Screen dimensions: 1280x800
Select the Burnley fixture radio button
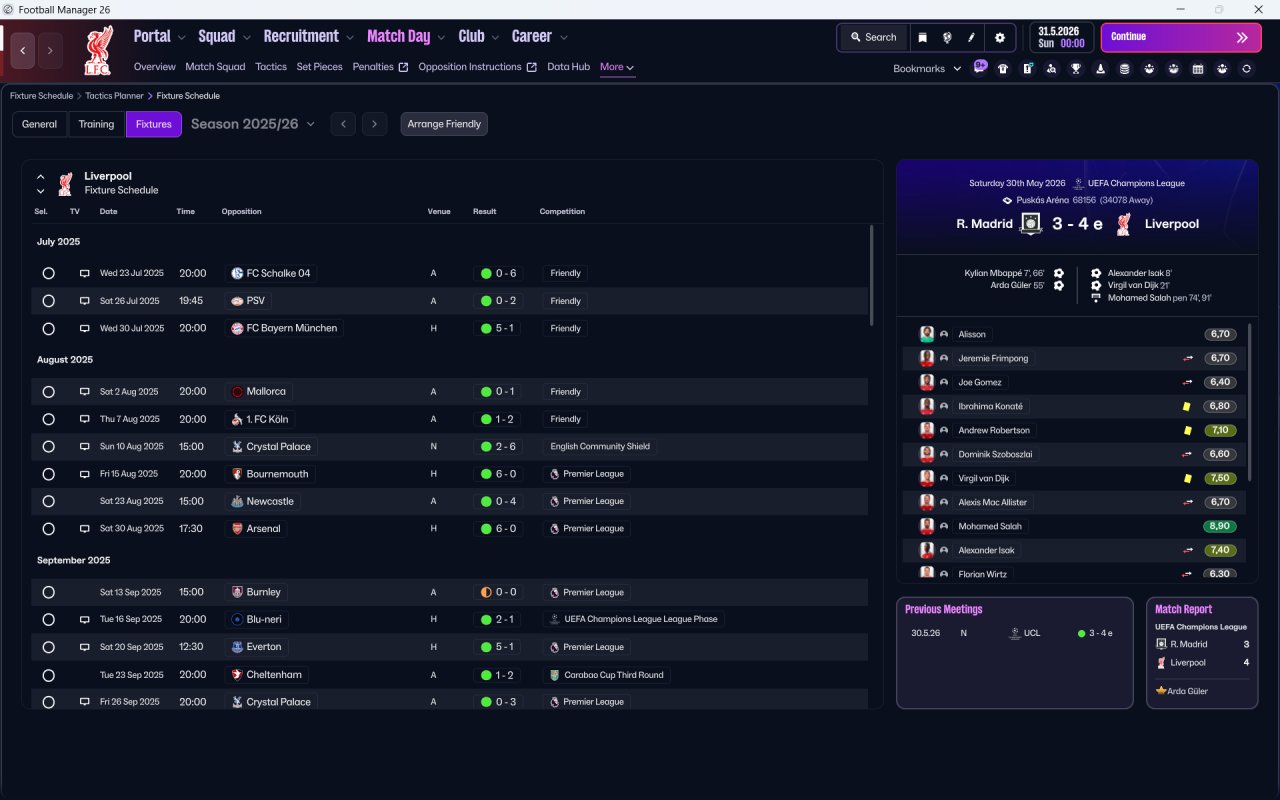click(x=48, y=592)
